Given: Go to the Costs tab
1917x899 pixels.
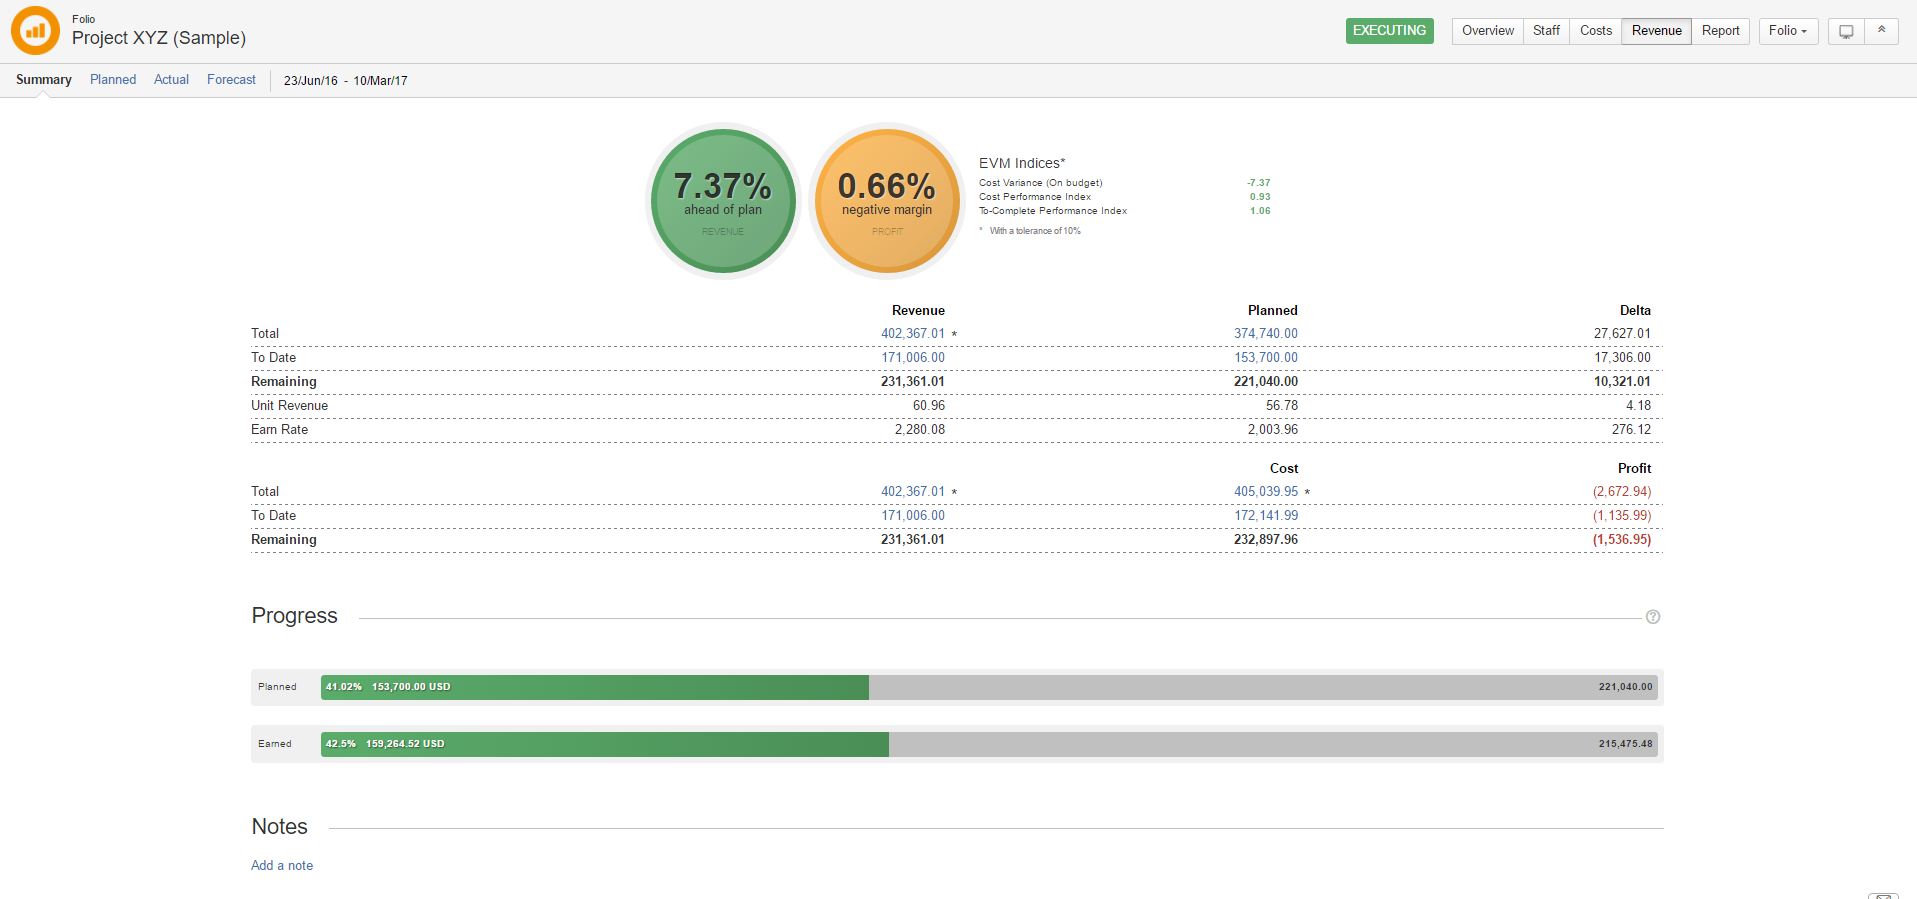Looking at the screenshot, I should pos(1595,31).
